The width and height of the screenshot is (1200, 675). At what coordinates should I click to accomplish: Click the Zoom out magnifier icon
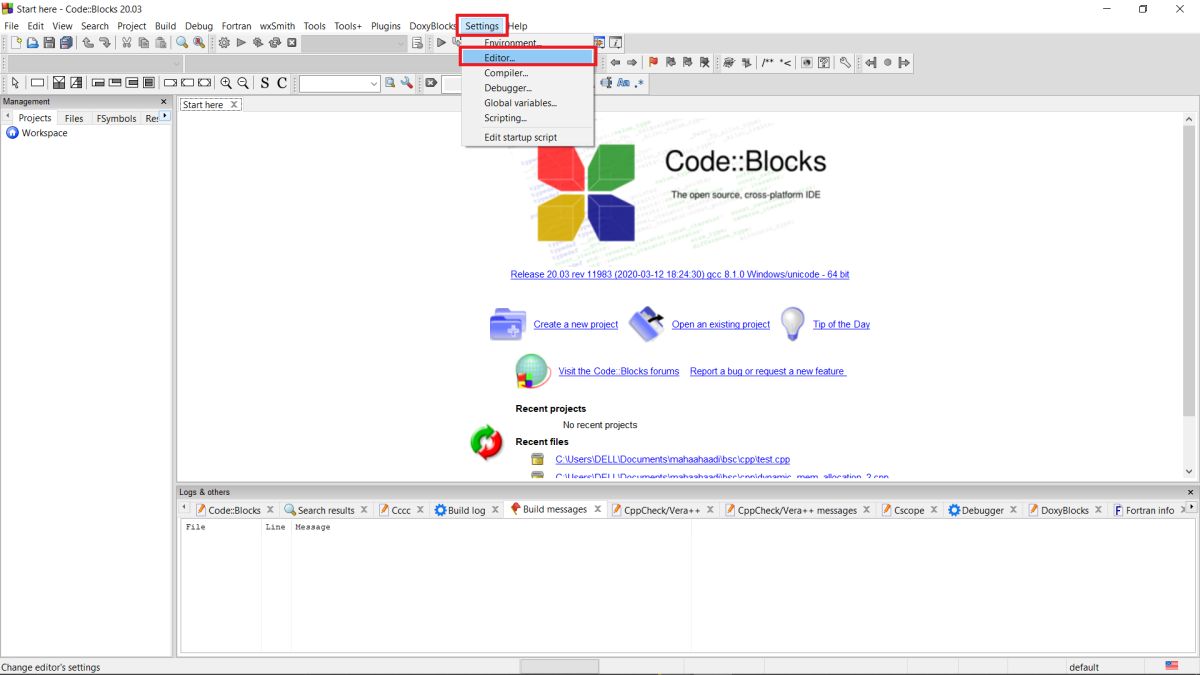[x=243, y=83]
